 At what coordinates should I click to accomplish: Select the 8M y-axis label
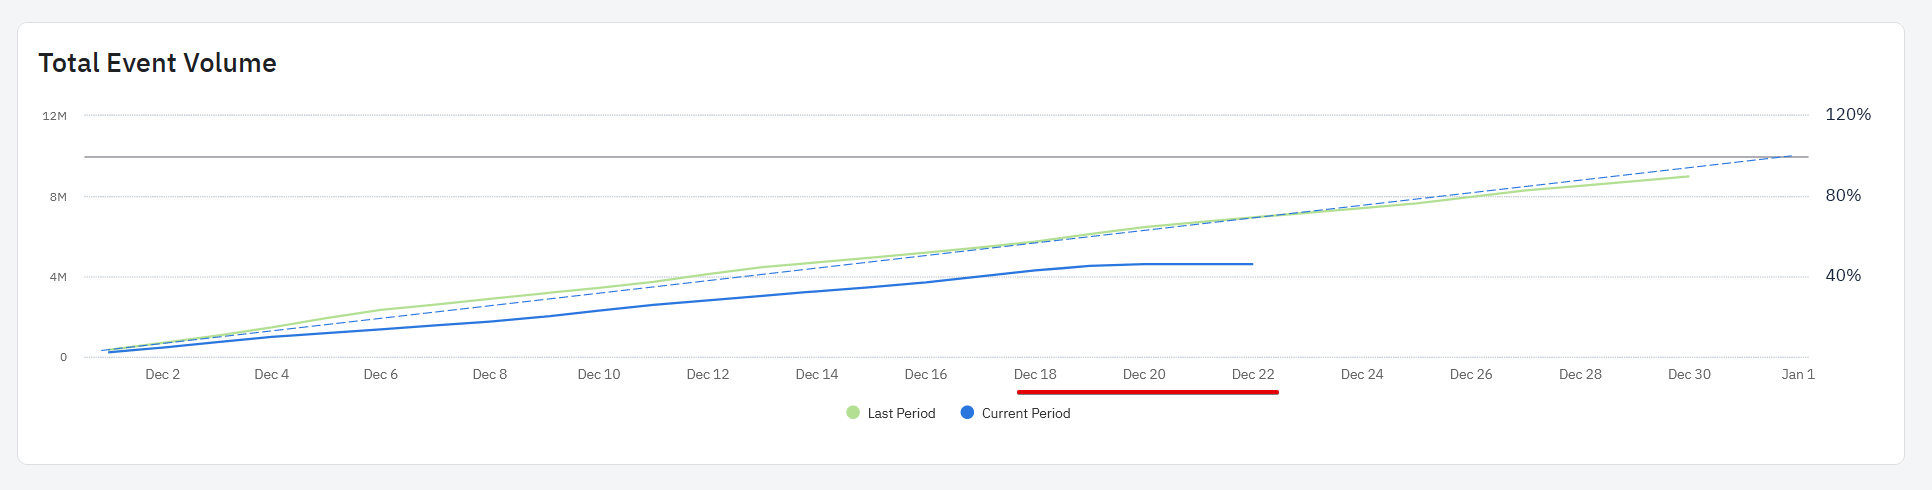[58, 197]
